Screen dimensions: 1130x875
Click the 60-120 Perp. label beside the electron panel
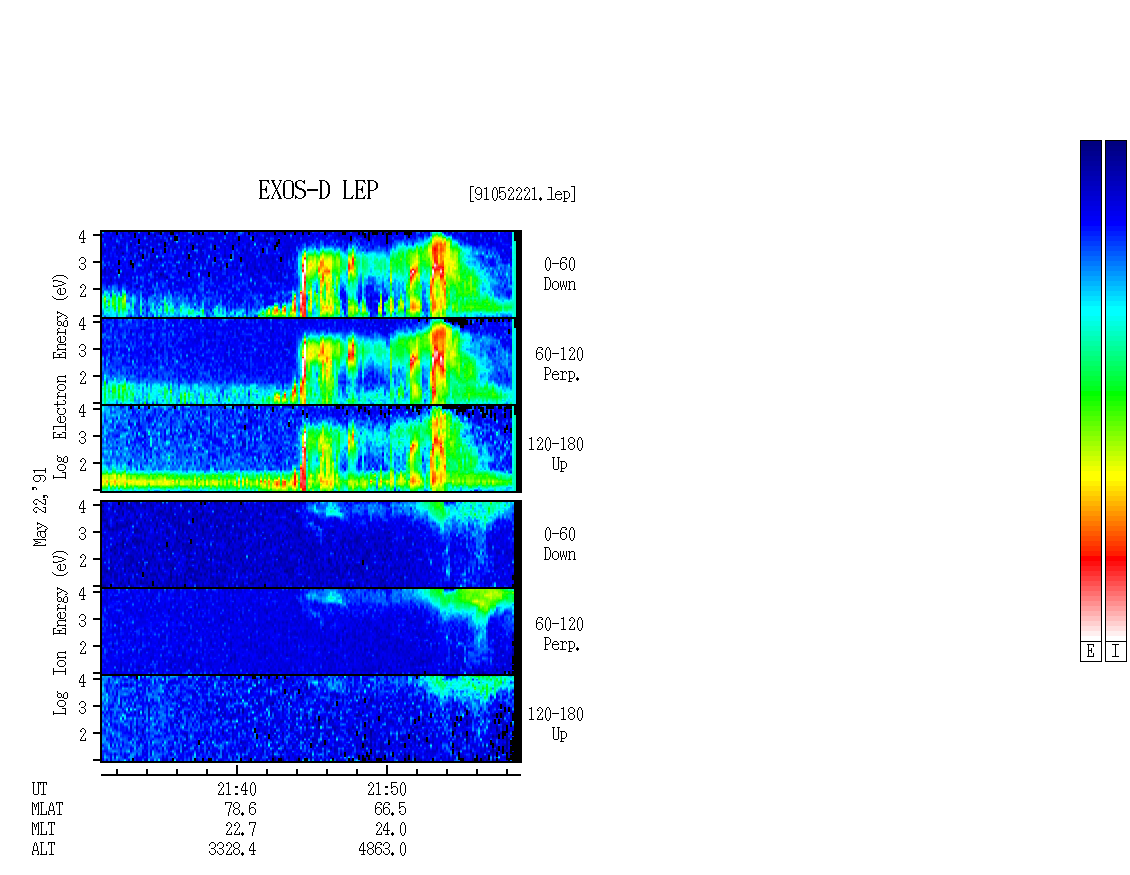pos(559,364)
